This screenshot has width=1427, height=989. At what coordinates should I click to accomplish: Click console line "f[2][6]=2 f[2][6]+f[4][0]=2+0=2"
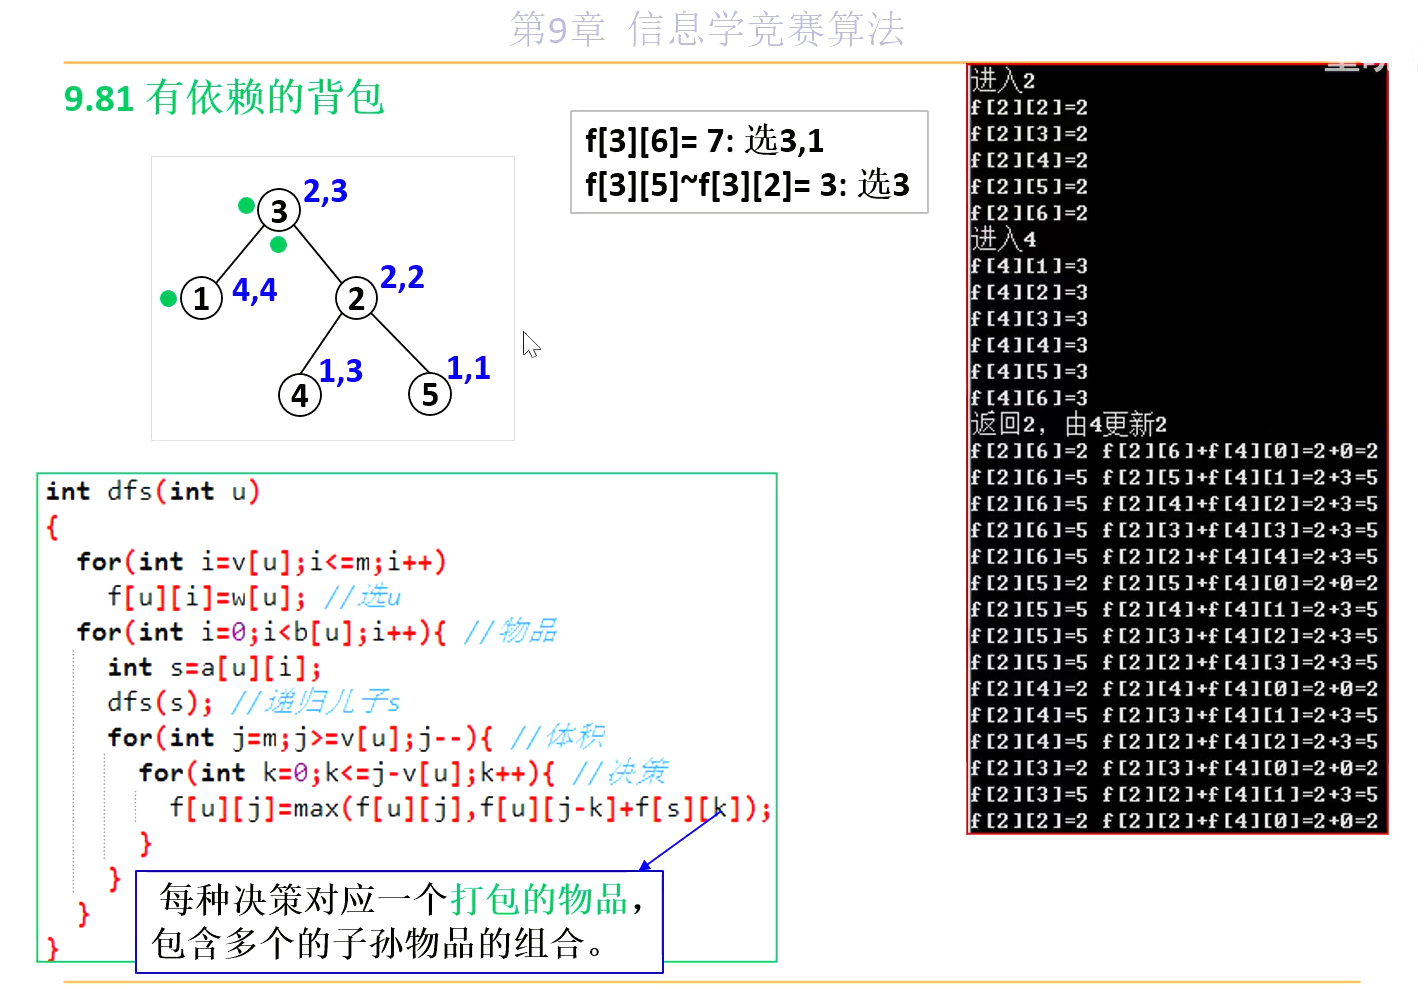1174,451
